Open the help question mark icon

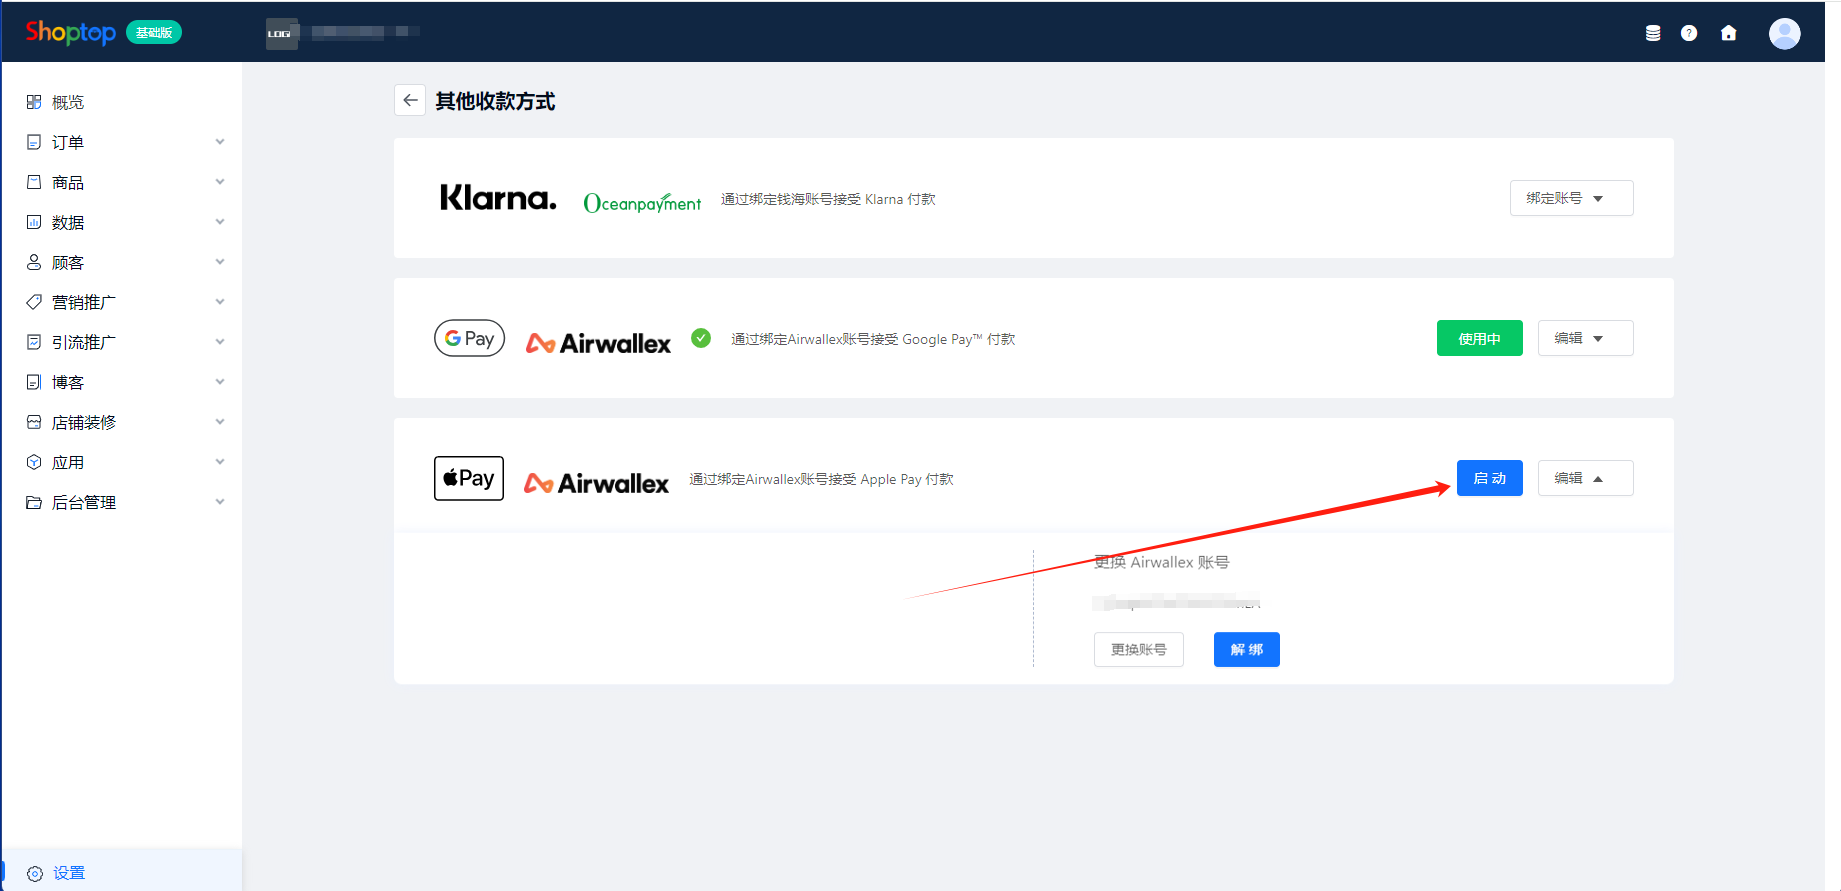(1689, 33)
